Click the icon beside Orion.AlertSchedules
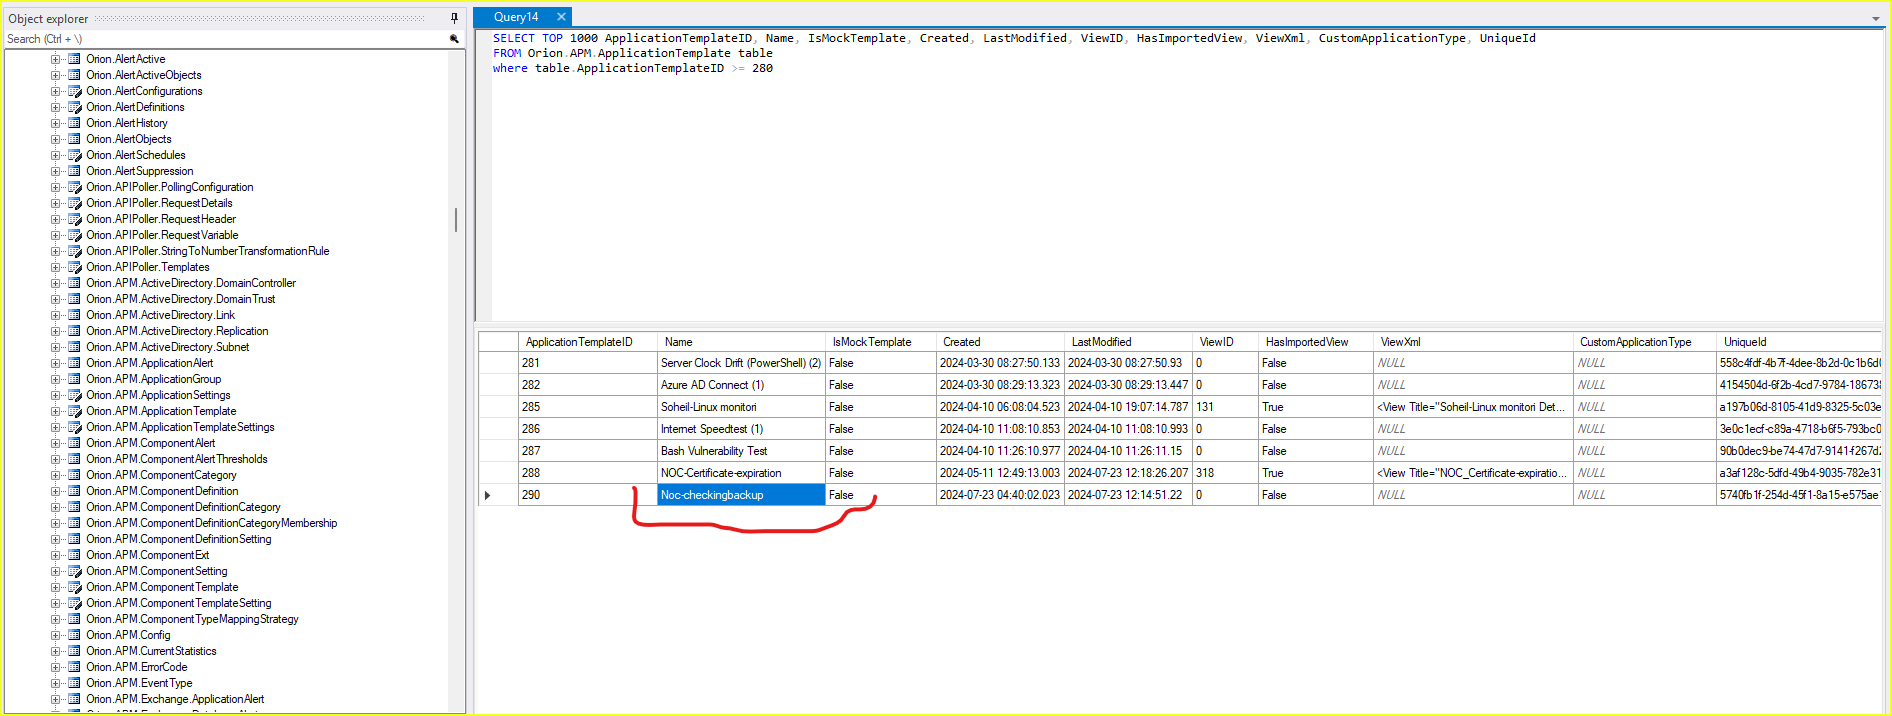The width and height of the screenshot is (1892, 716). [x=74, y=155]
